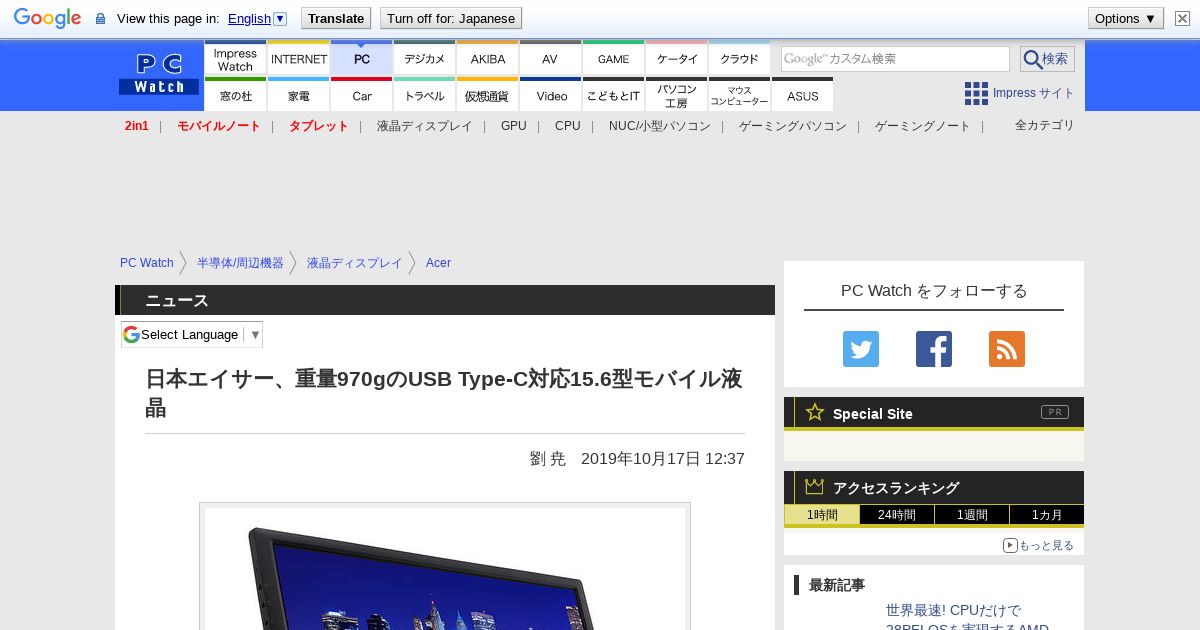Open the クラウド site tab
The image size is (1200, 630).
[x=739, y=59]
